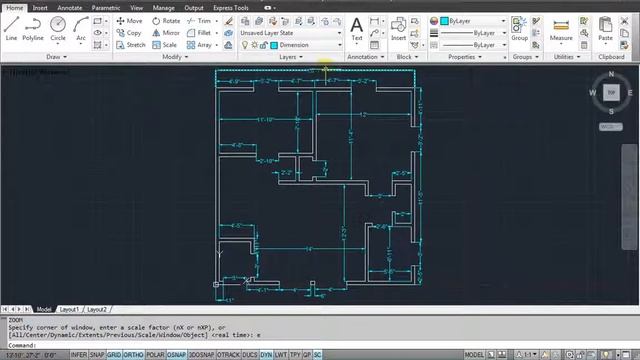
Task: Click the Array tool
Action: click(x=199, y=45)
